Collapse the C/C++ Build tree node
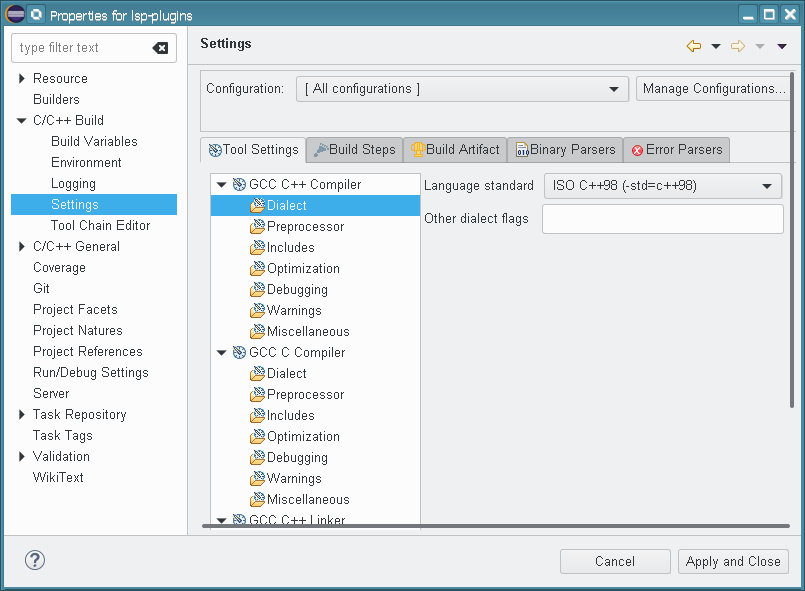This screenshot has height=591, width=805. tap(22, 121)
